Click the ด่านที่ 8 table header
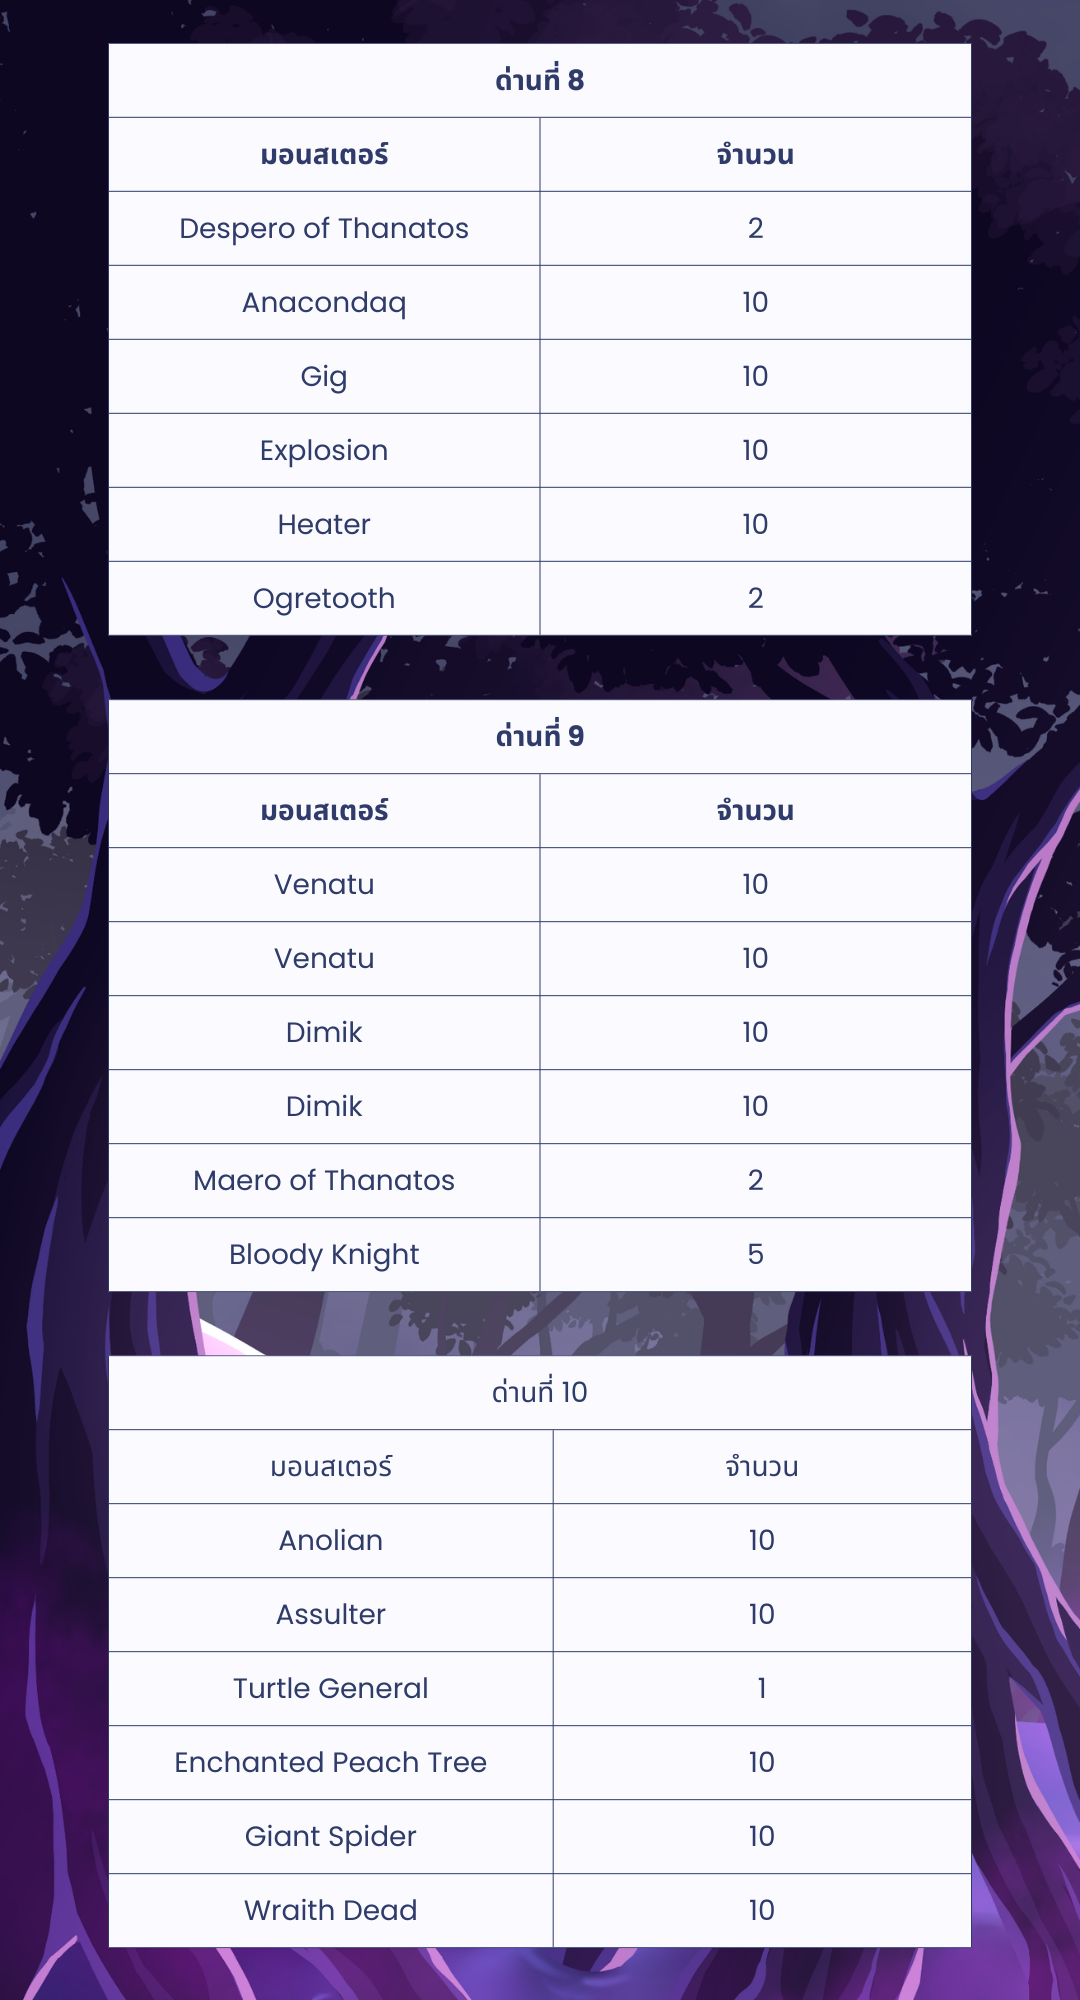Viewport: 1080px width, 2000px height. [x=539, y=80]
